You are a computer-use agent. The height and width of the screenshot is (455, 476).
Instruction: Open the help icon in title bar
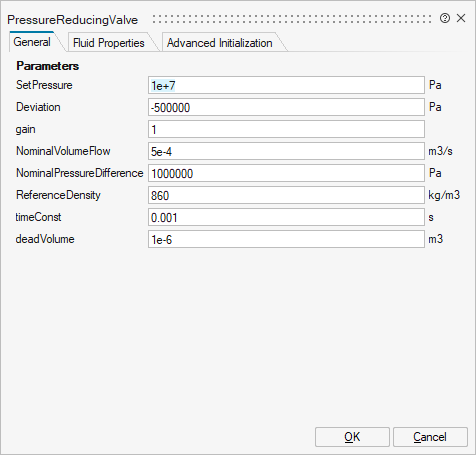click(x=445, y=18)
